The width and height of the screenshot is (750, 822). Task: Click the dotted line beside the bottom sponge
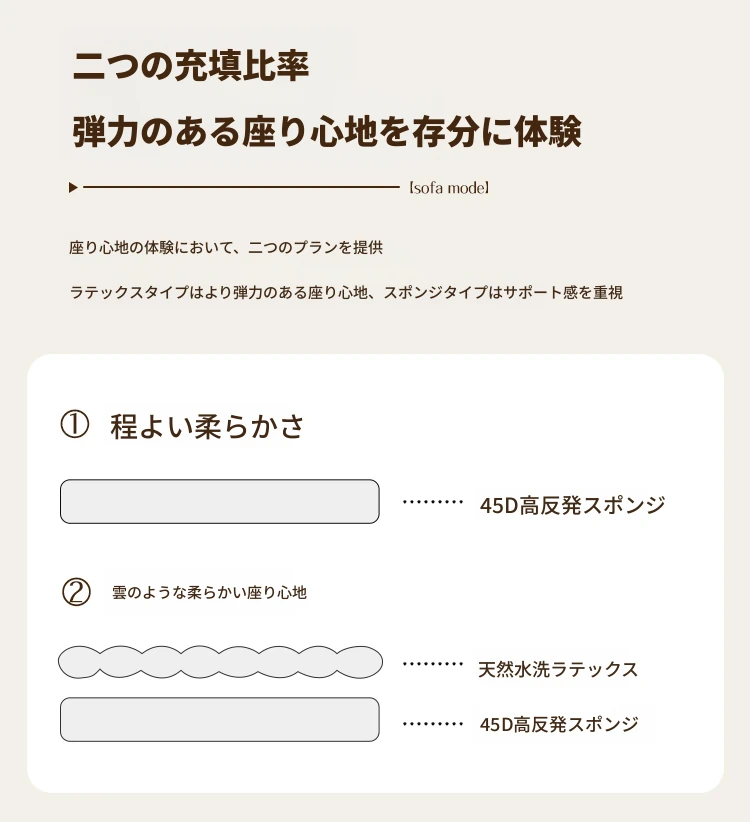(432, 722)
